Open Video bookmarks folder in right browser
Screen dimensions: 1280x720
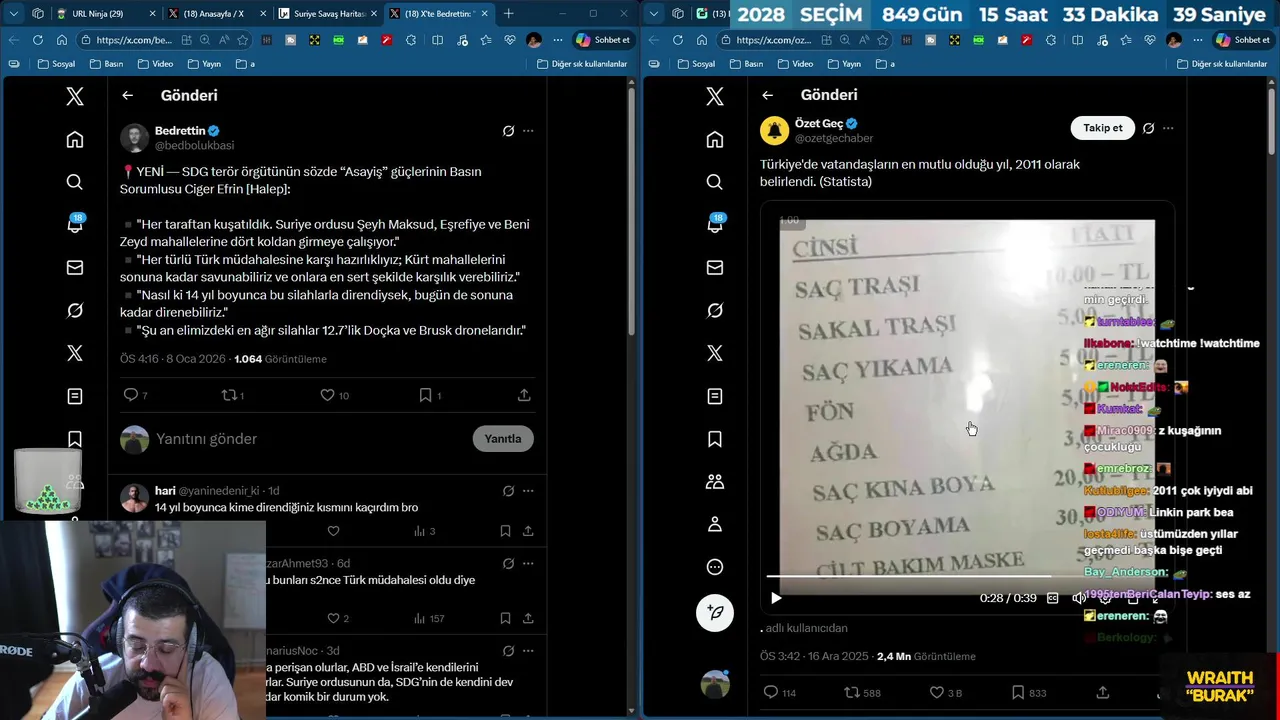[794, 64]
